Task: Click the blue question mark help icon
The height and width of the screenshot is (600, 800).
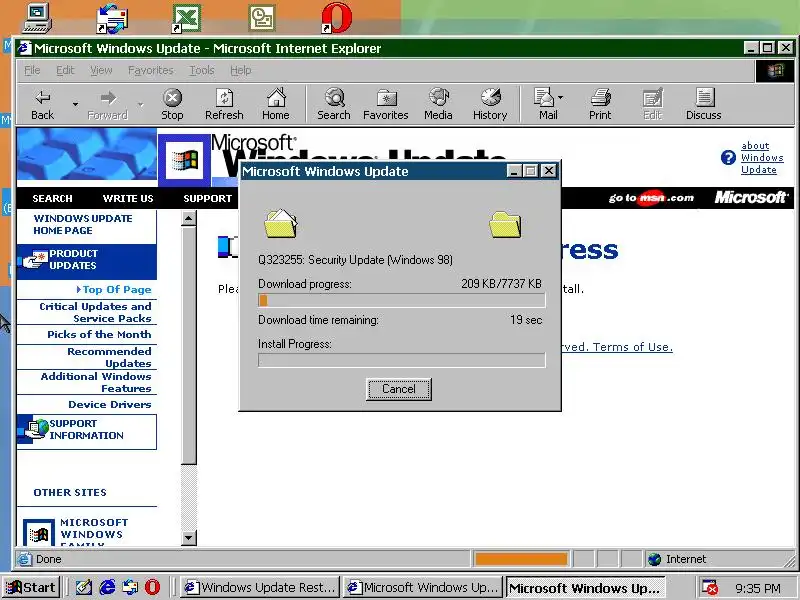Action: pos(728,158)
